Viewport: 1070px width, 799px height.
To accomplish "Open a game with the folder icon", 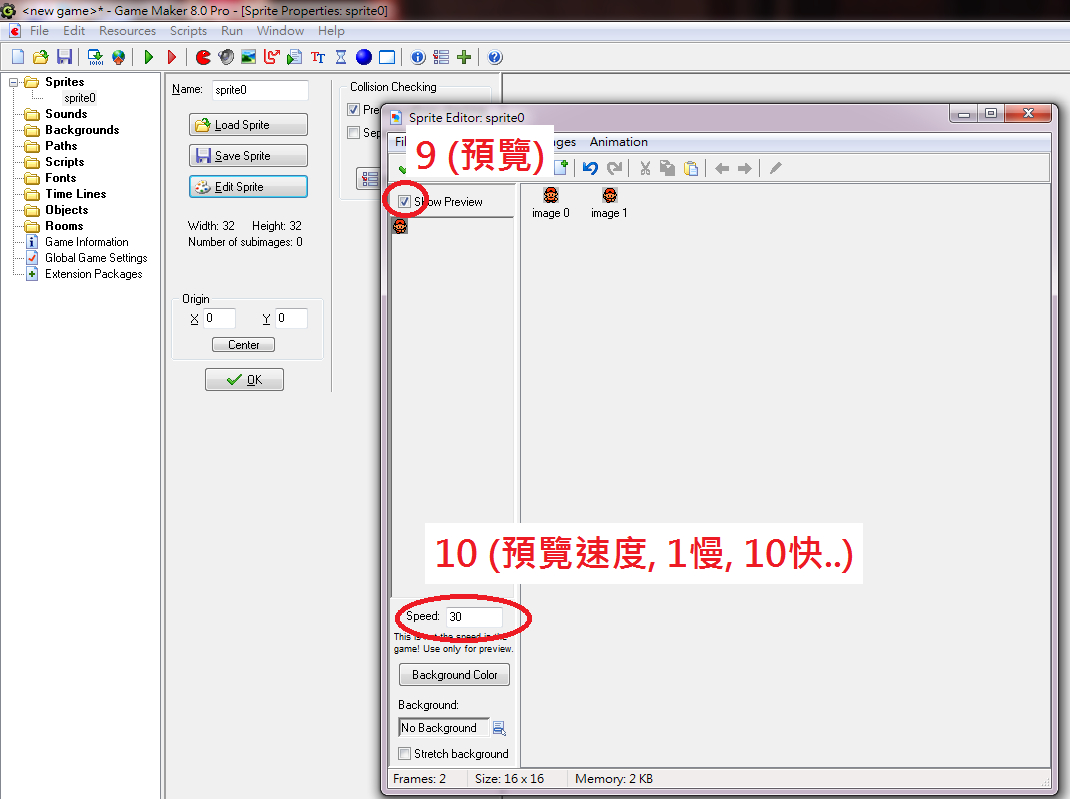I will click(x=41, y=57).
